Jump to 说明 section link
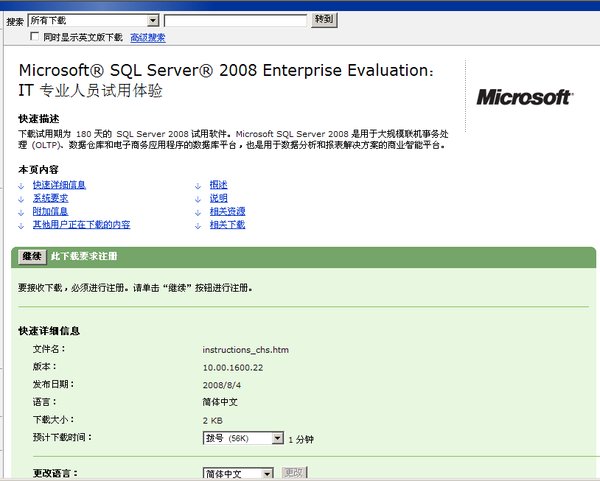Screen dimensions: 600x481 [x=218, y=198]
